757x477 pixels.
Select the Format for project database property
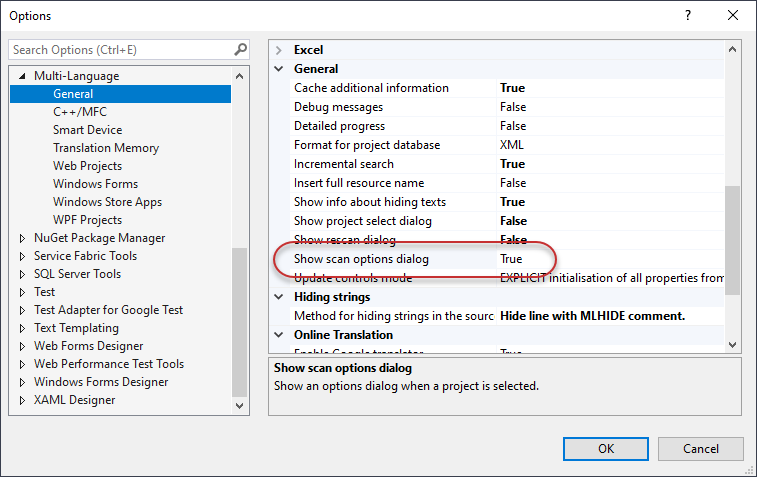[366, 145]
